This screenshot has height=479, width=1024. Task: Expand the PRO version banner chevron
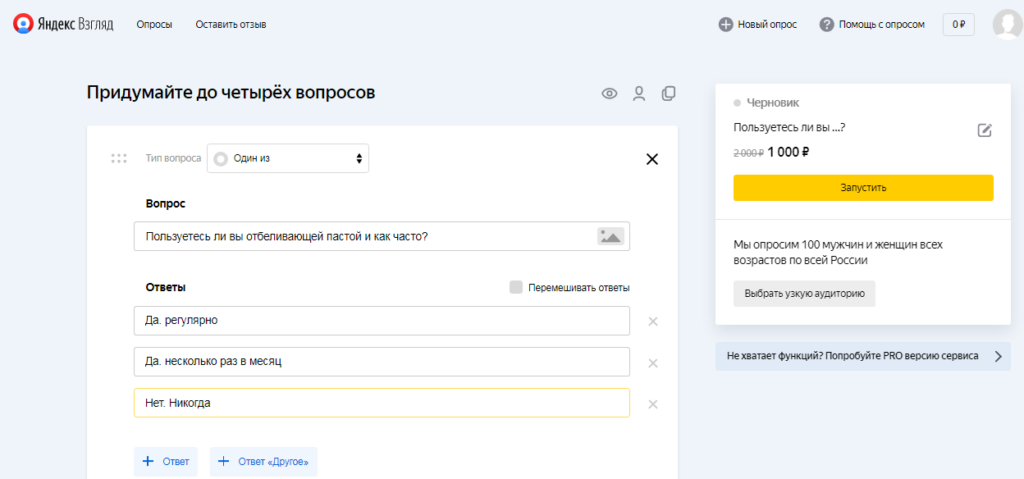[997, 356]
